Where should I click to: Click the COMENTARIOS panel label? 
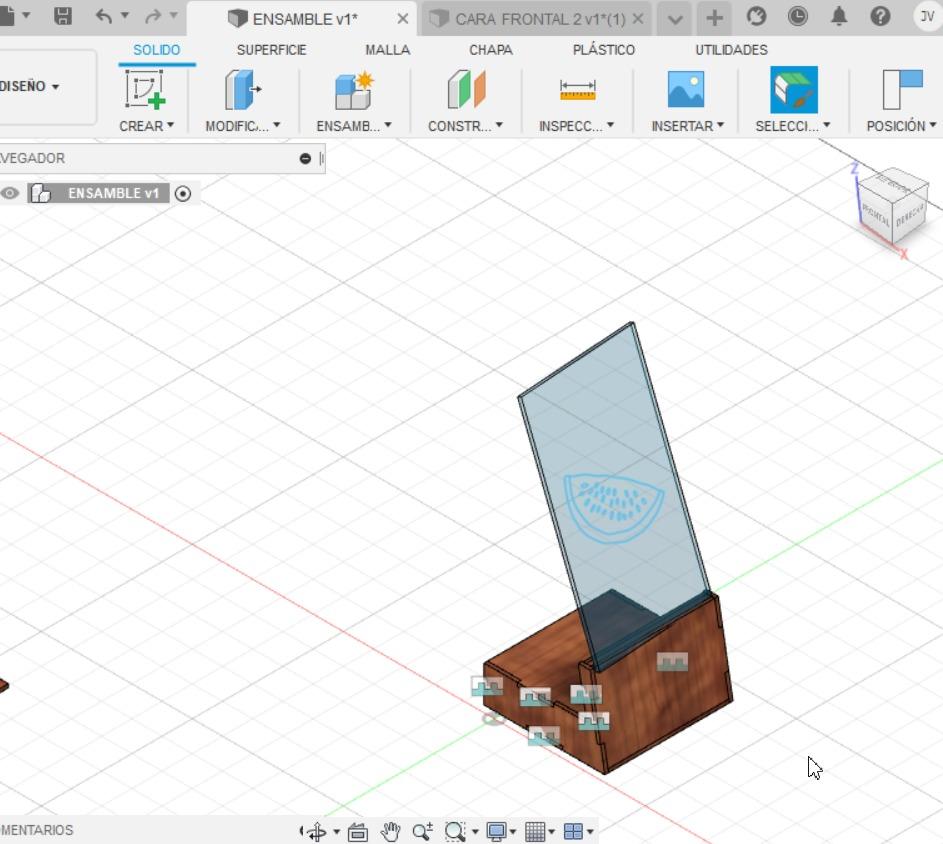[x=37, y=830]
